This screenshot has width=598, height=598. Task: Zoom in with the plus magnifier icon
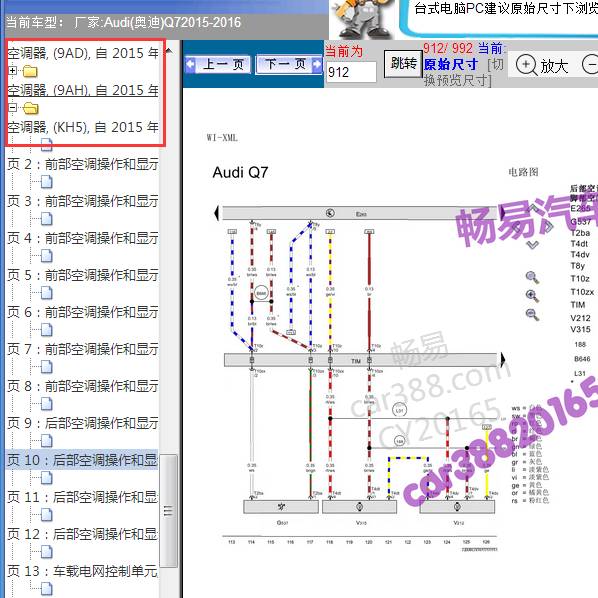tap(532, 296)
